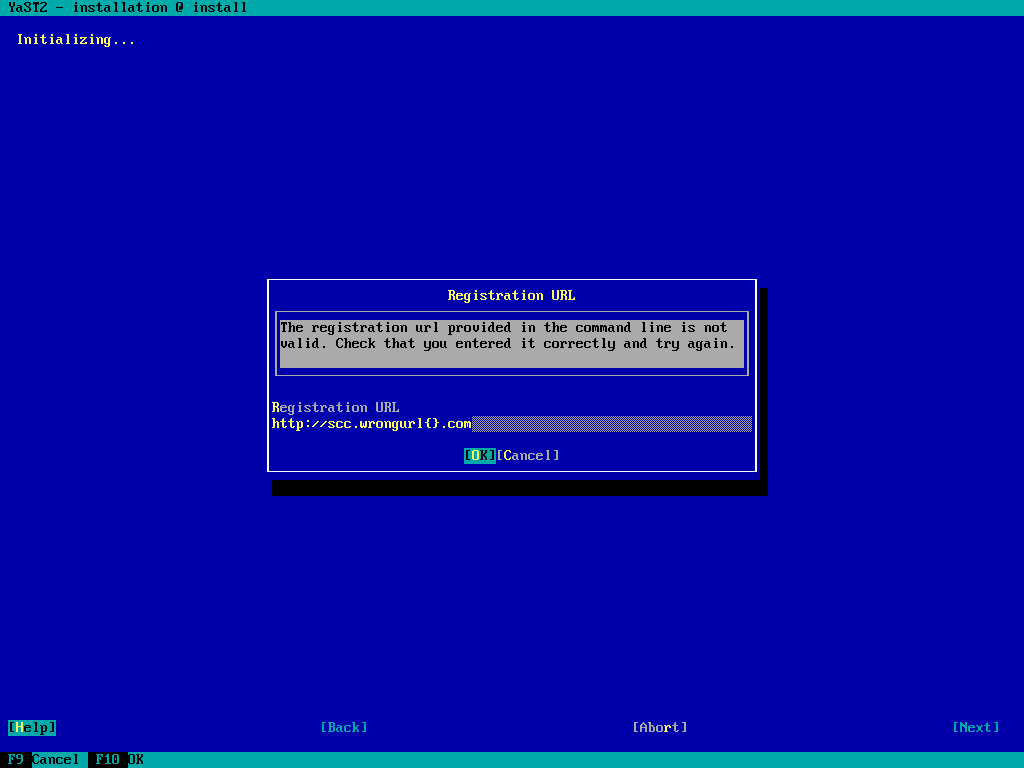Click the Registration URL dialog title
1024x768 pixels.
coord(511,295)
